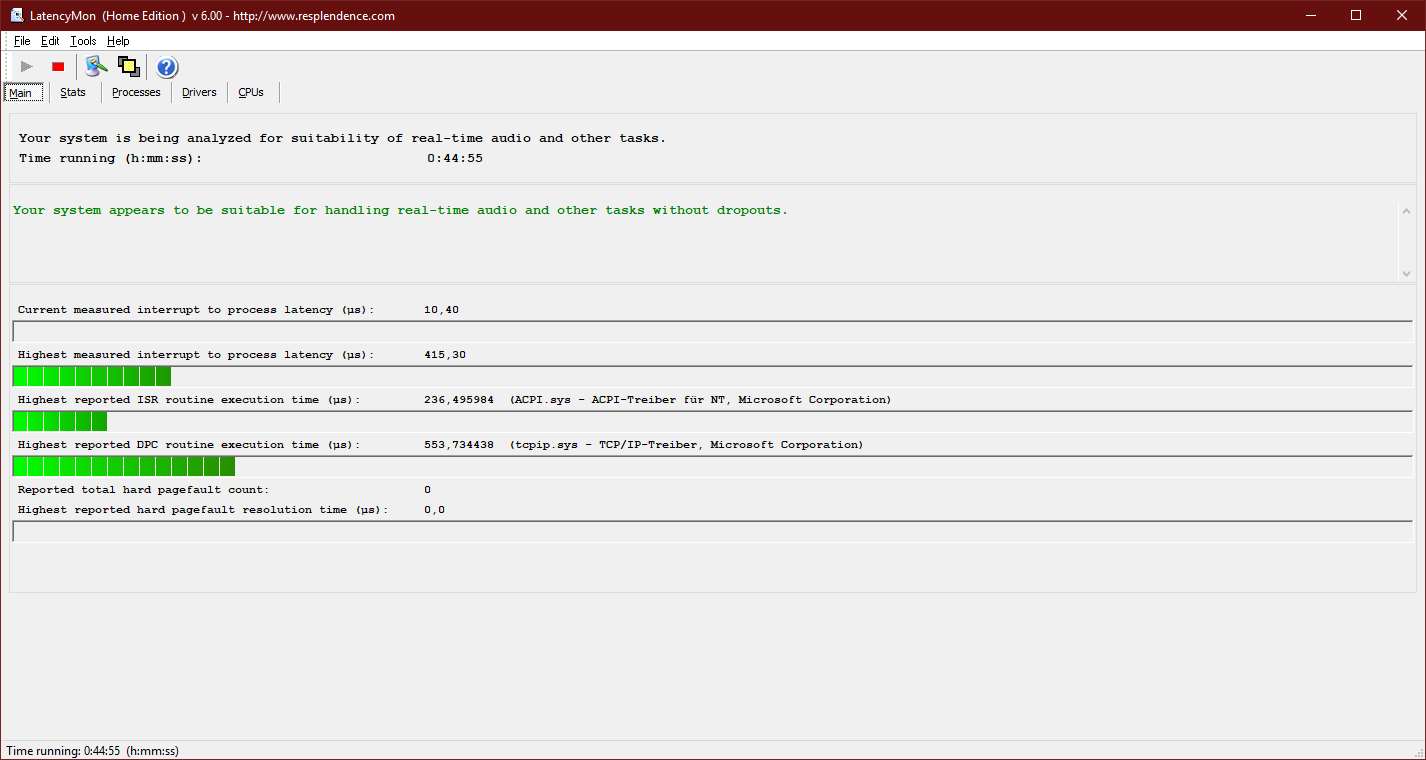
Task: Click the tcpip.sys driver description text
Action: [x=686, y=445]
